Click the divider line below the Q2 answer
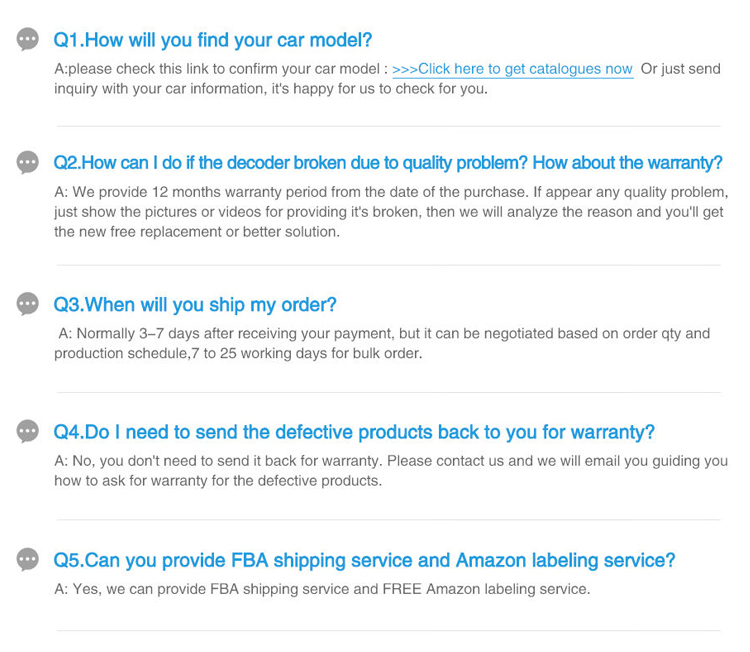The width and height of the screenshot is (750, 652). tap(388, 265)
